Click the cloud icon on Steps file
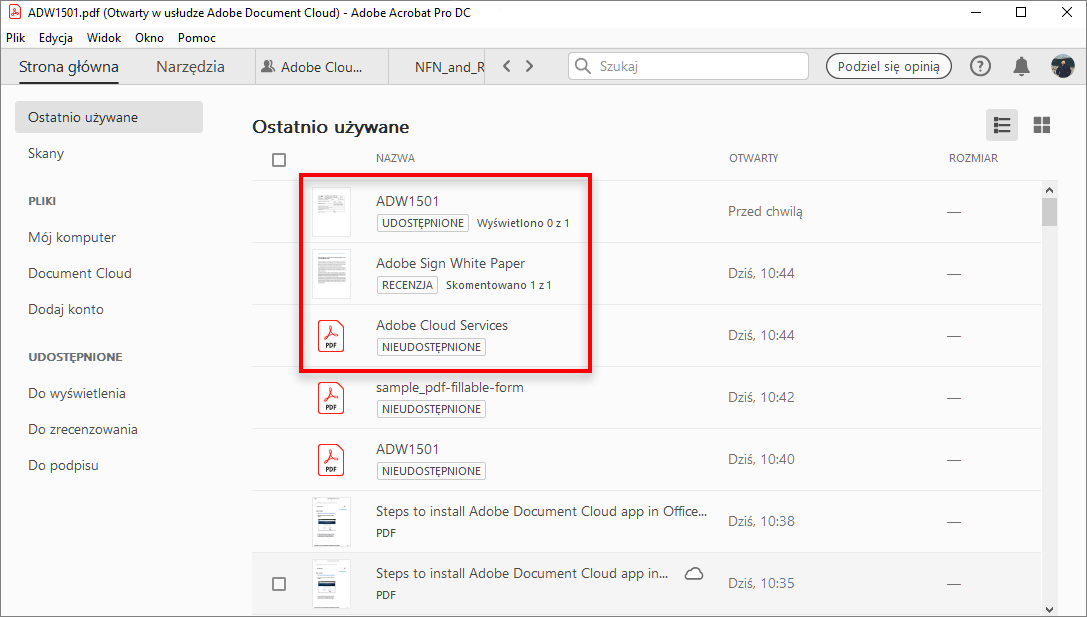The image size is (1087, 617). pyautogui.click(x=693, y=574)
